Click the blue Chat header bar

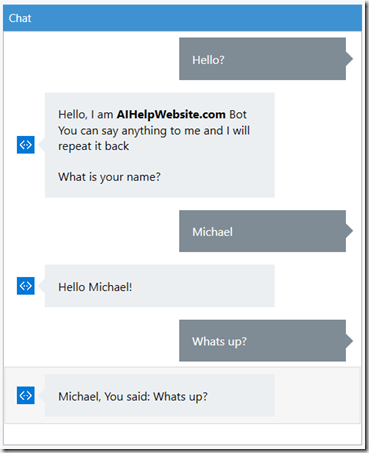click(x=182, y=18)
